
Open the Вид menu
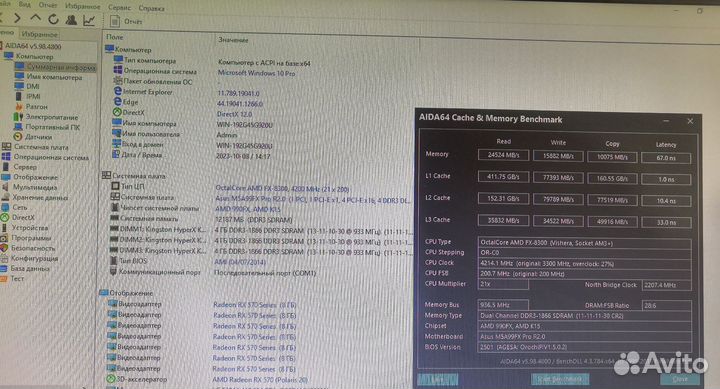(x=25, y=4)
